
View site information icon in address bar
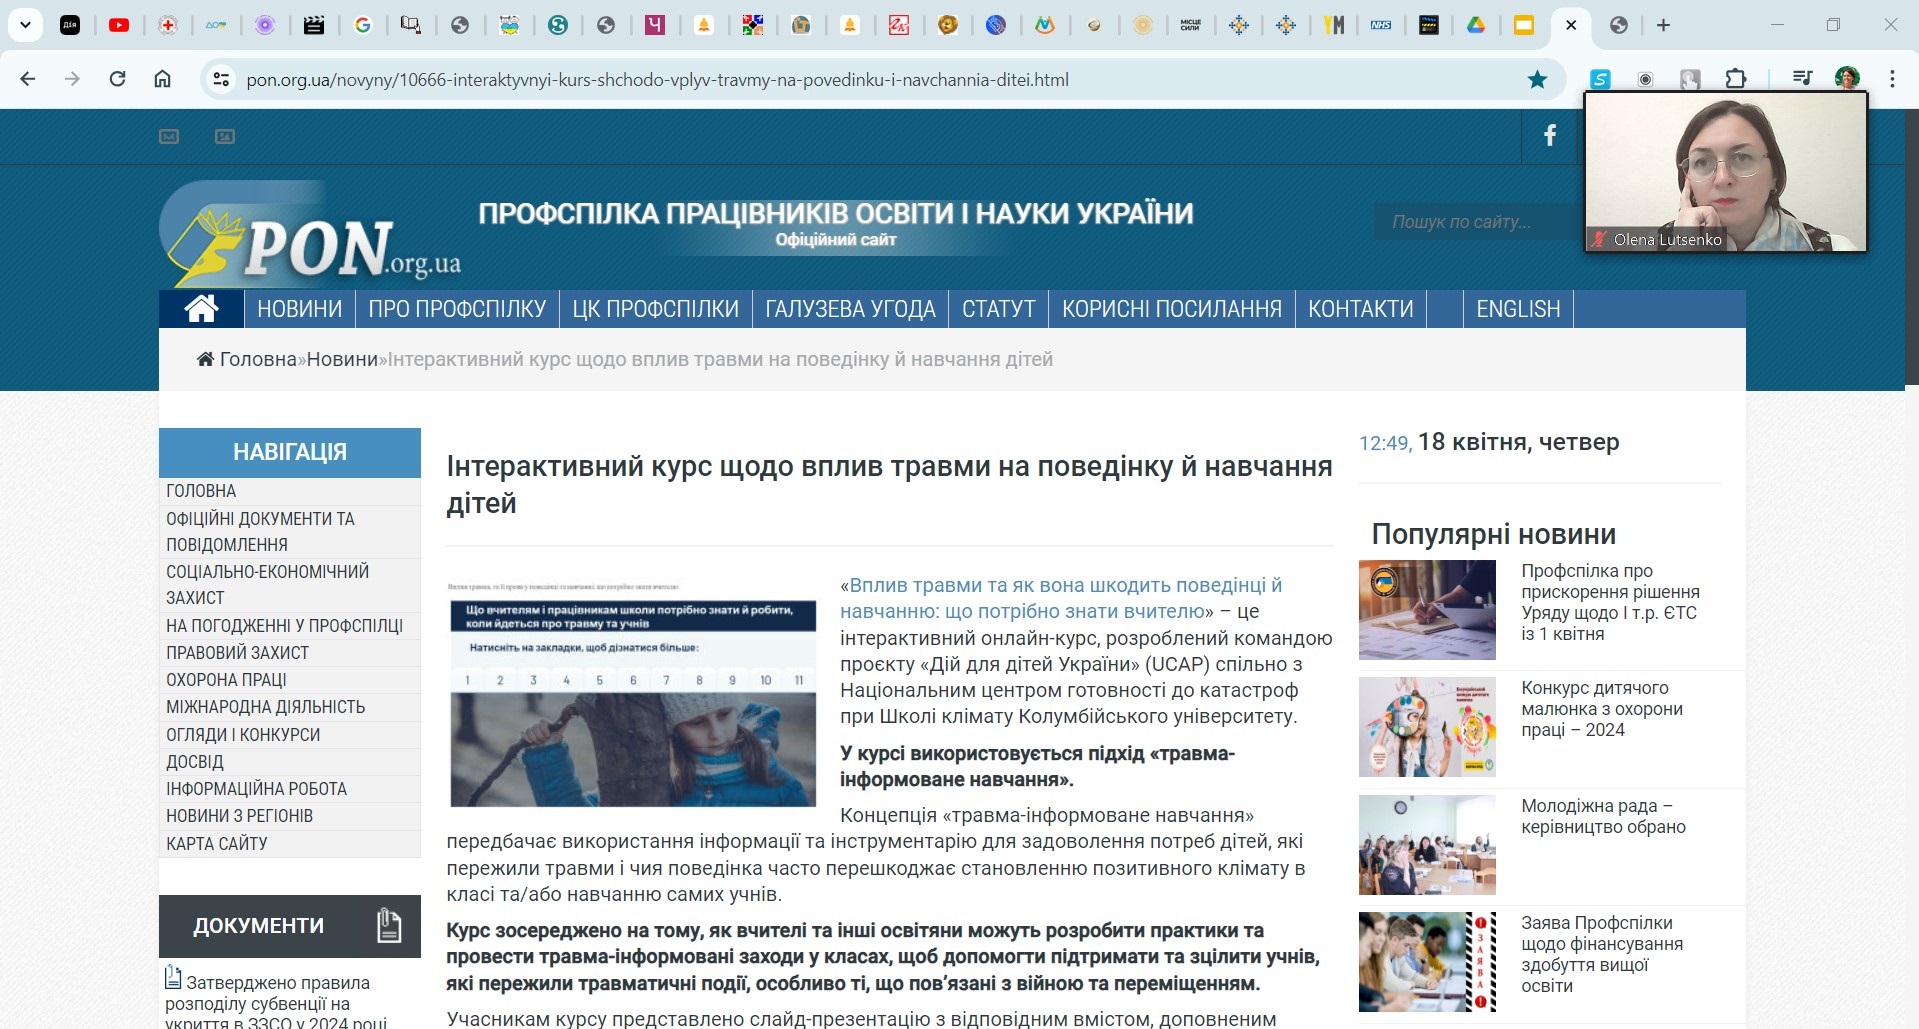(x=222, y=80)
